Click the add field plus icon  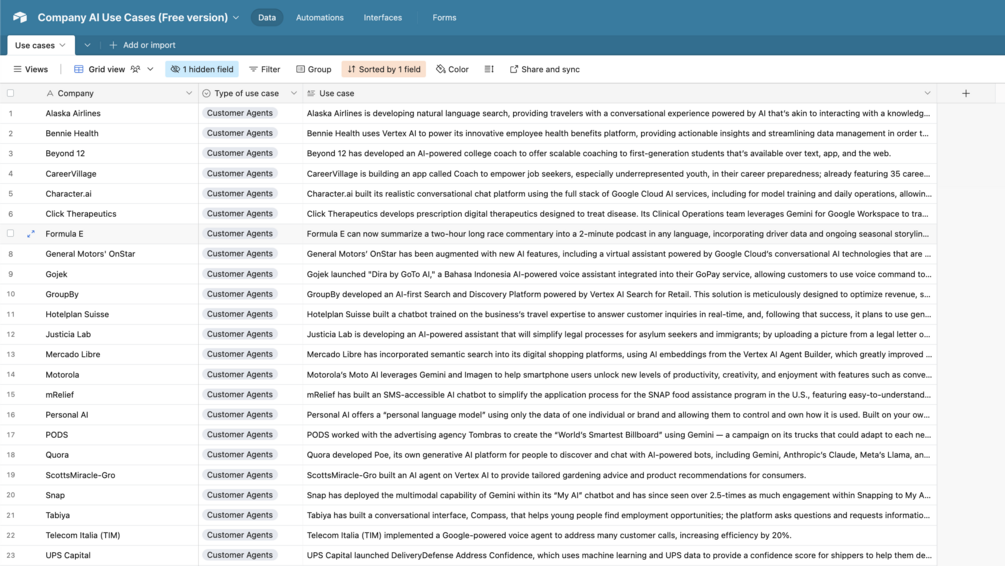pos(966,93)
